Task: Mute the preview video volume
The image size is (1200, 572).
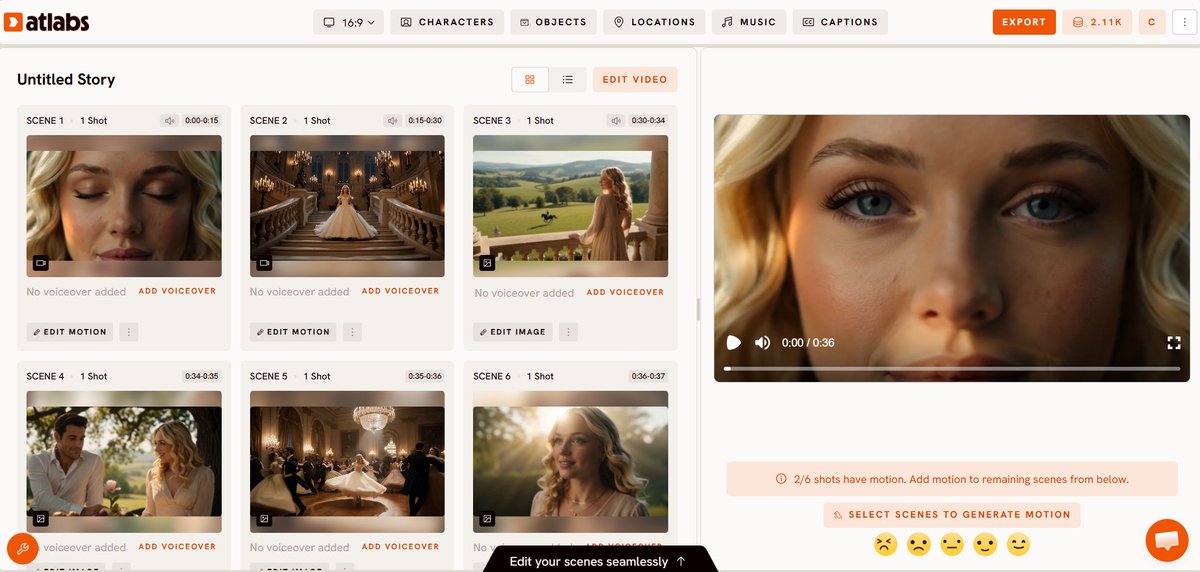Action: click(762, 343)
